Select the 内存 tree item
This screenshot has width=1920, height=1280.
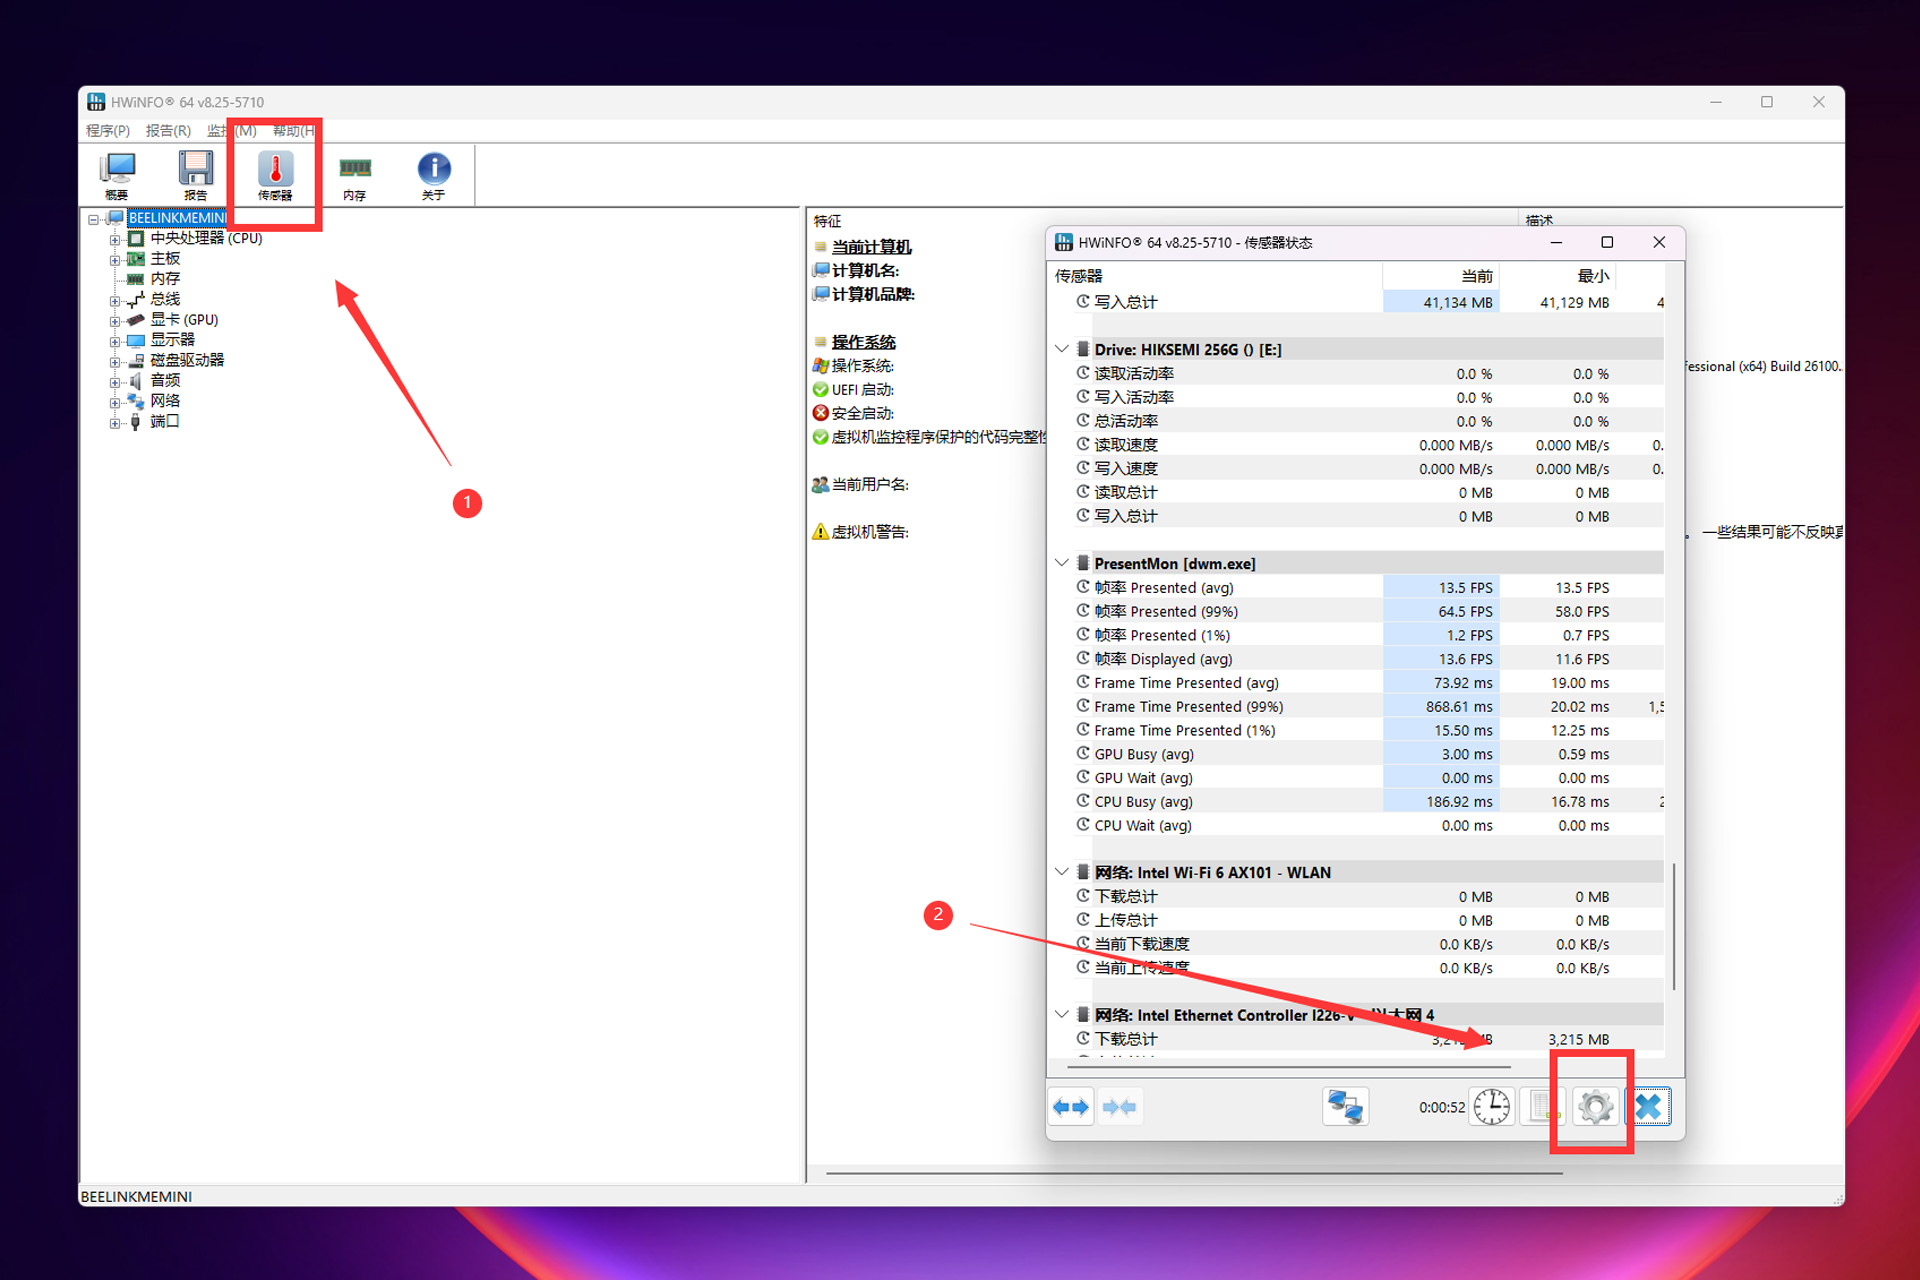165,279
